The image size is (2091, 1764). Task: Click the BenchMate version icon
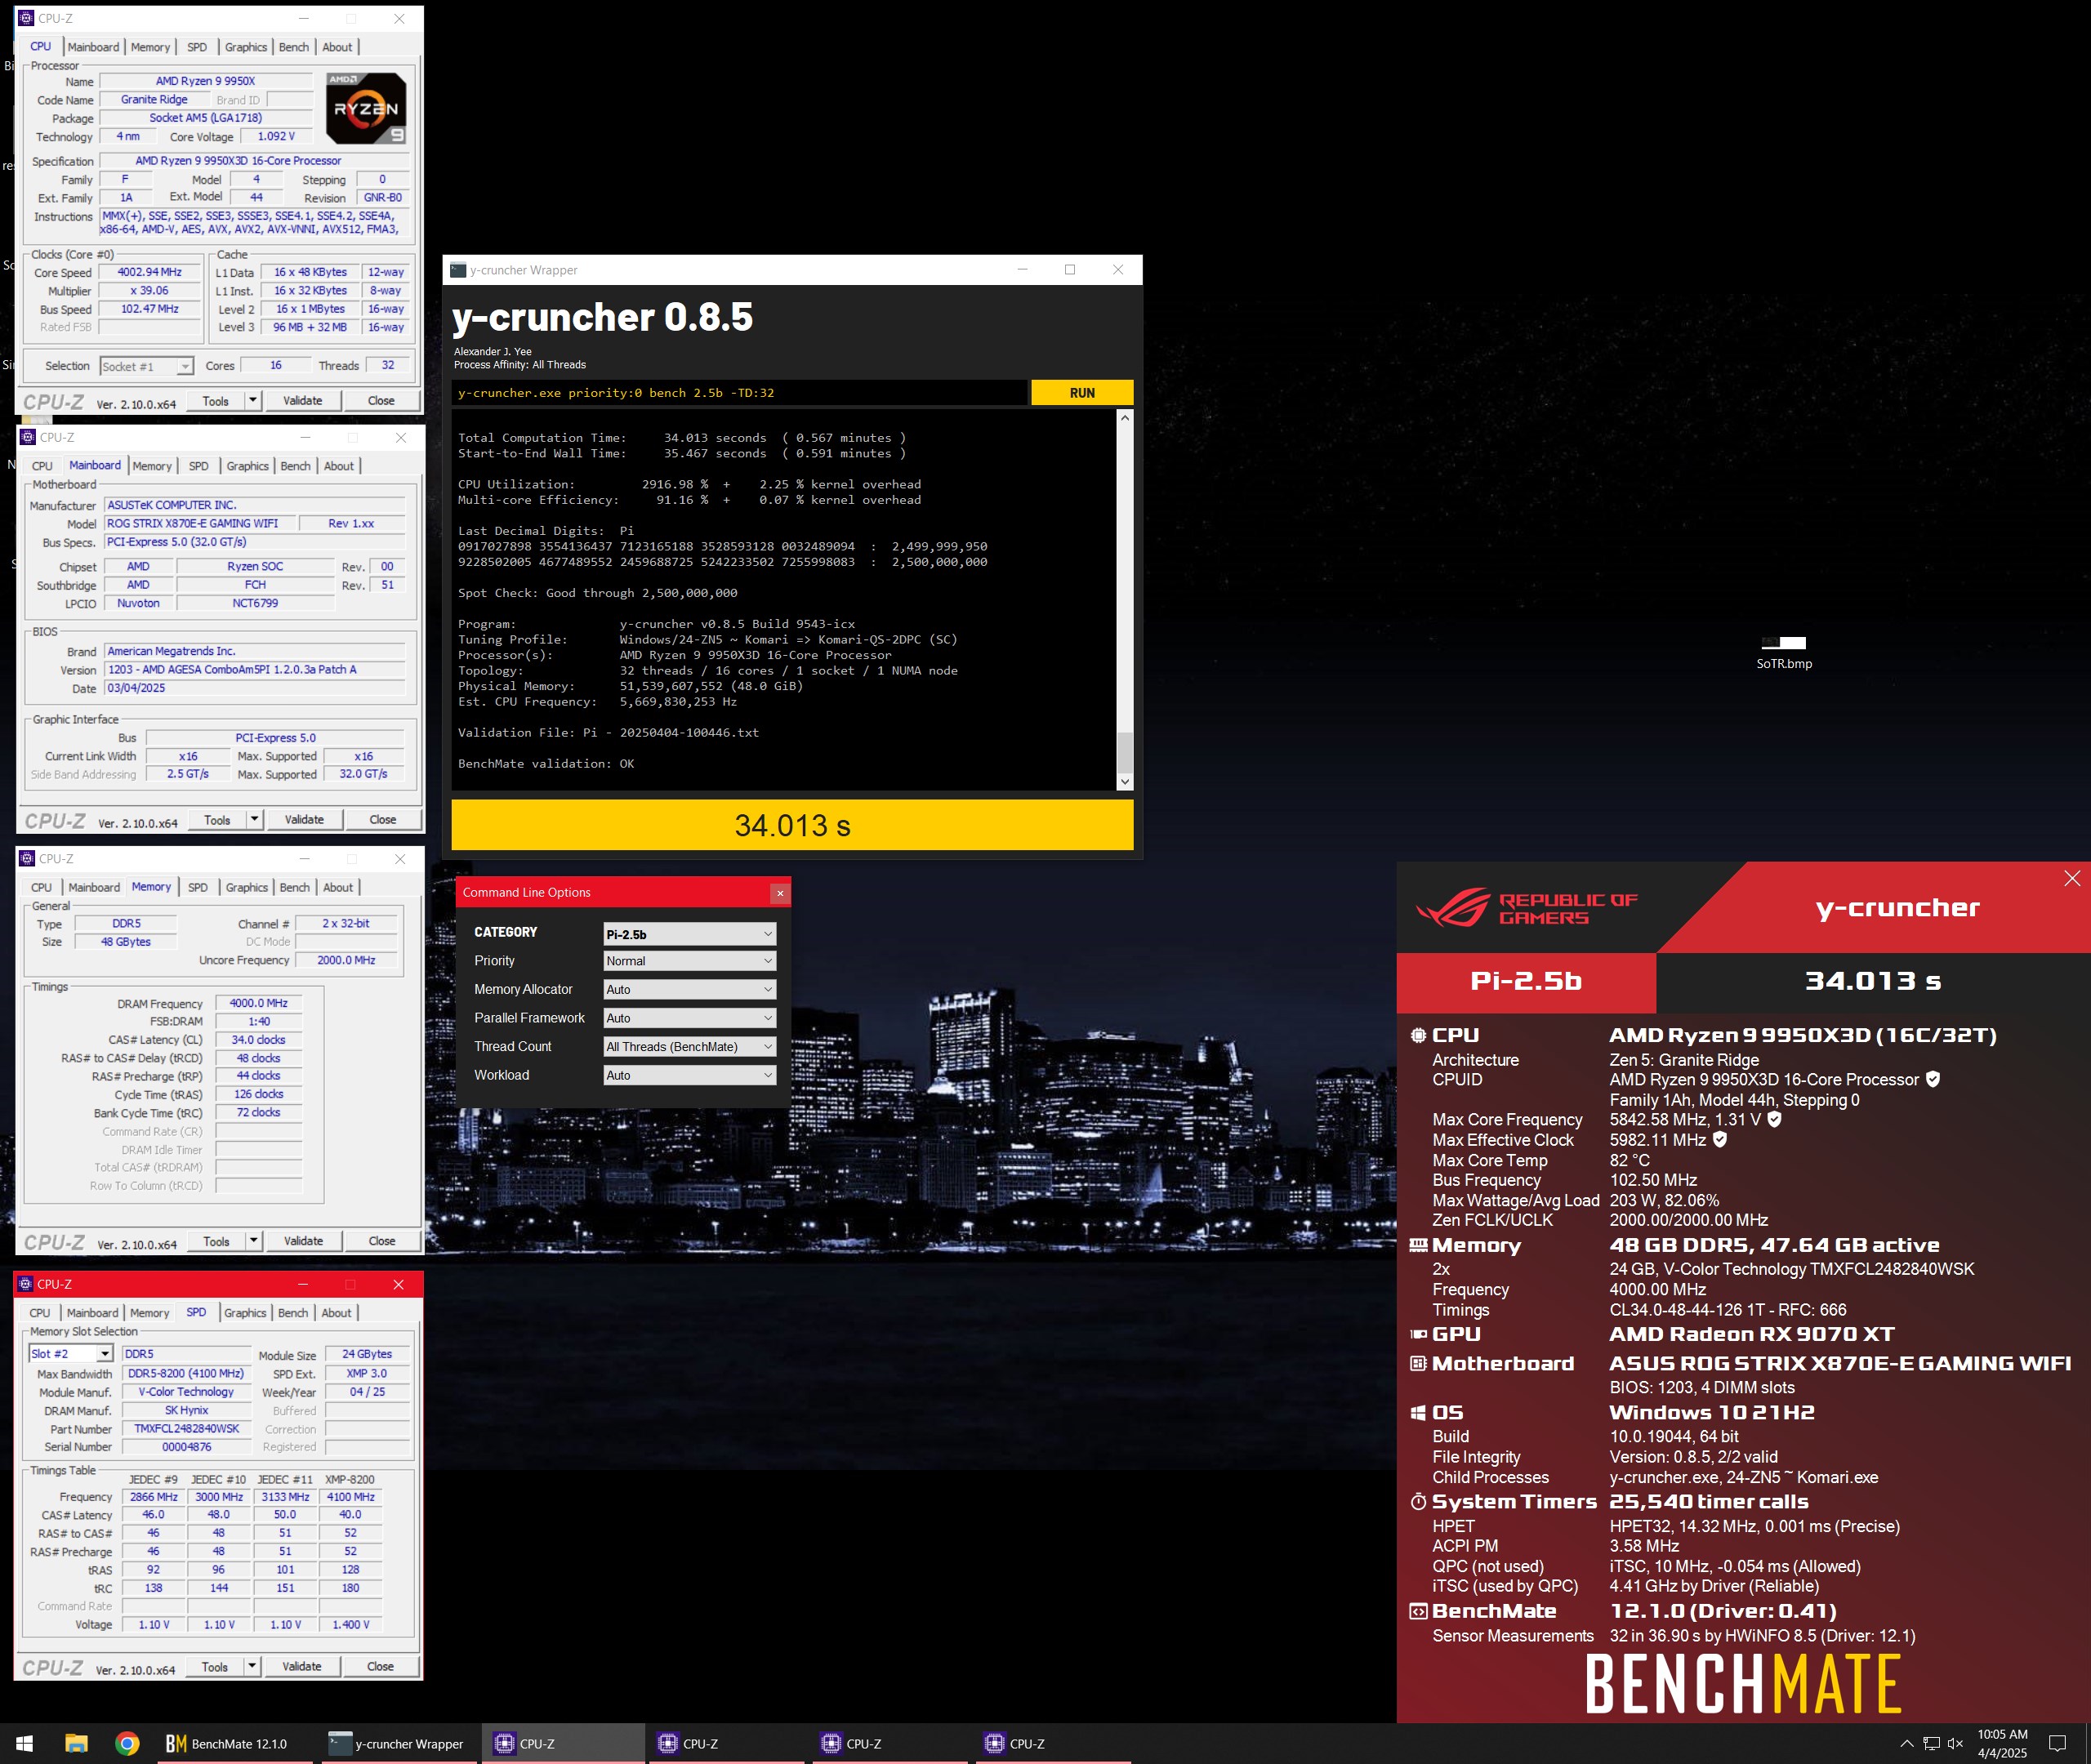point(1418,1612)
